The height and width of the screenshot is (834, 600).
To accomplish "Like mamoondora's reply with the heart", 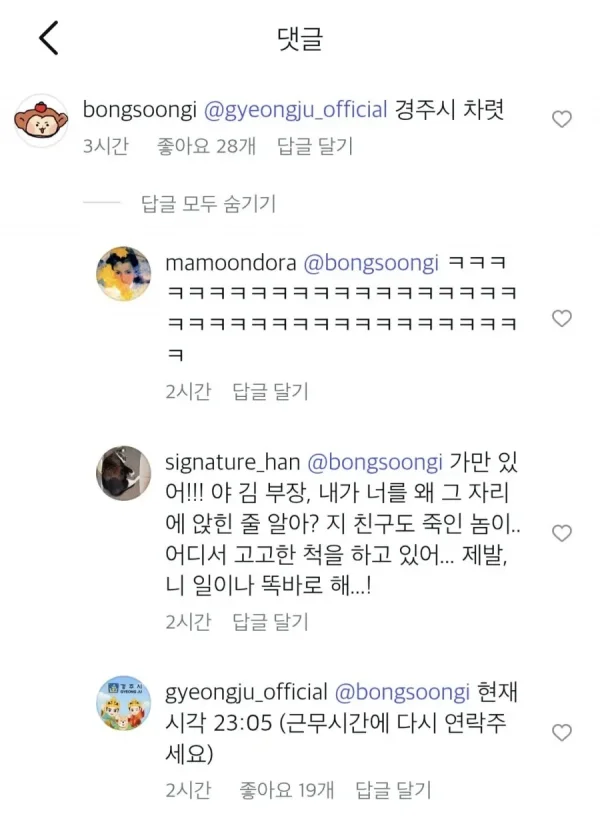I will (562, 319).
